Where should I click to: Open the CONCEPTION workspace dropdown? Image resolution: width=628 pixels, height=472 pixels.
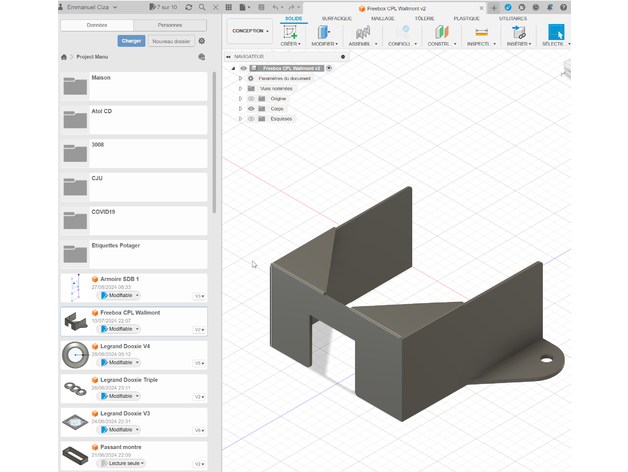pyautogui.click(x=250, y=31)
